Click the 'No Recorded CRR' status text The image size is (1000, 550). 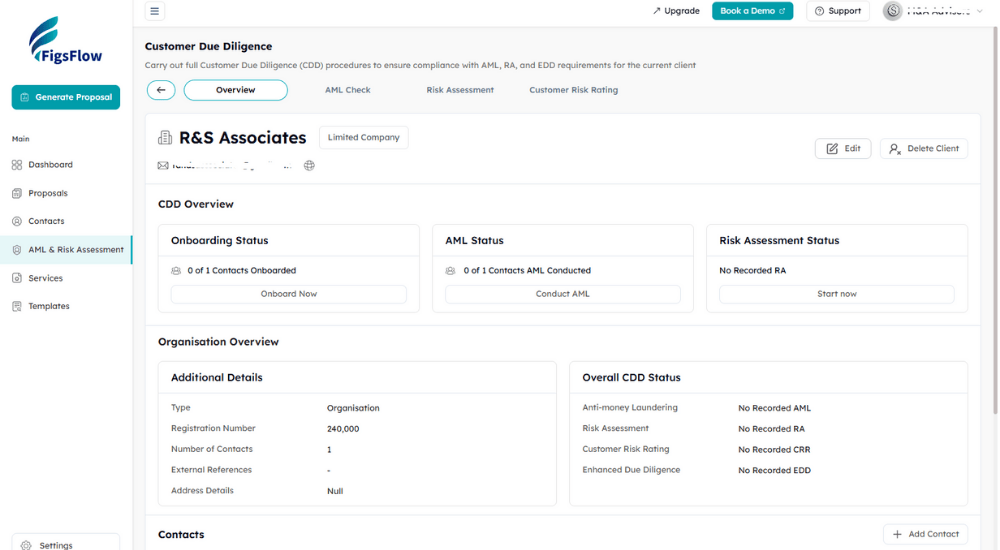774,450
